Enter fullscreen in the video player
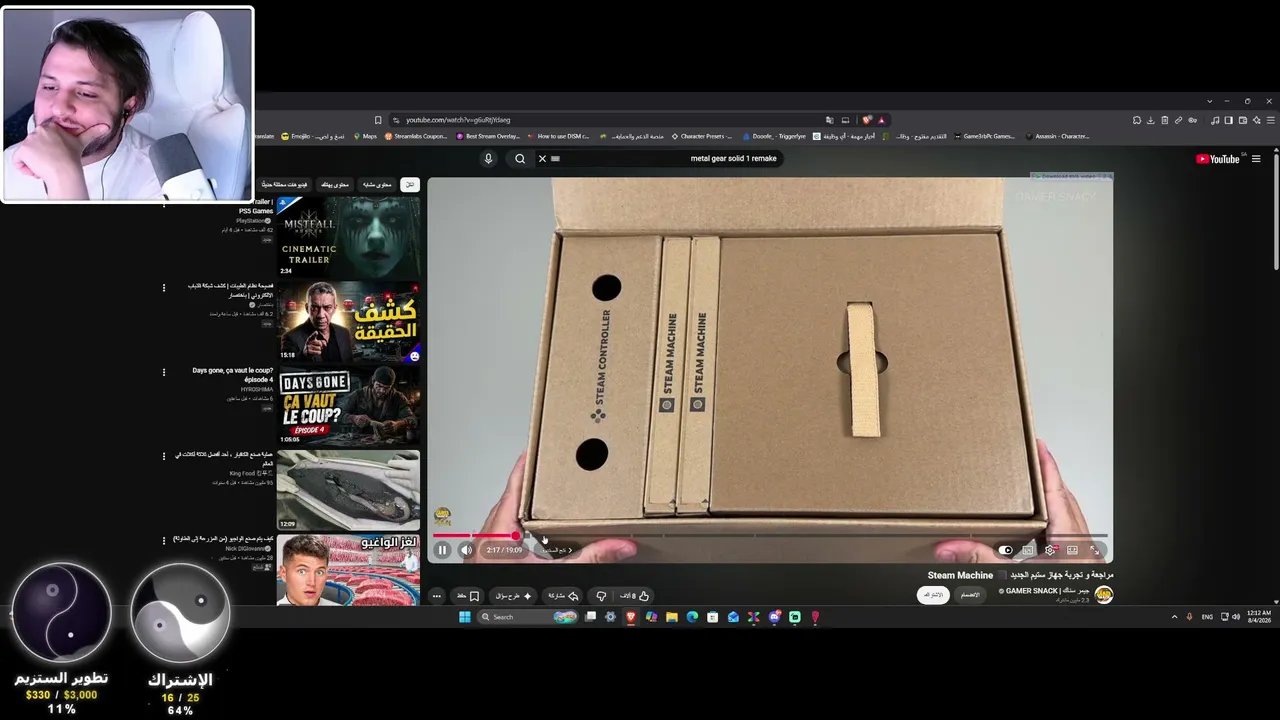Viewport: 1280px width, 720px height. click(x=1095, y=550)
